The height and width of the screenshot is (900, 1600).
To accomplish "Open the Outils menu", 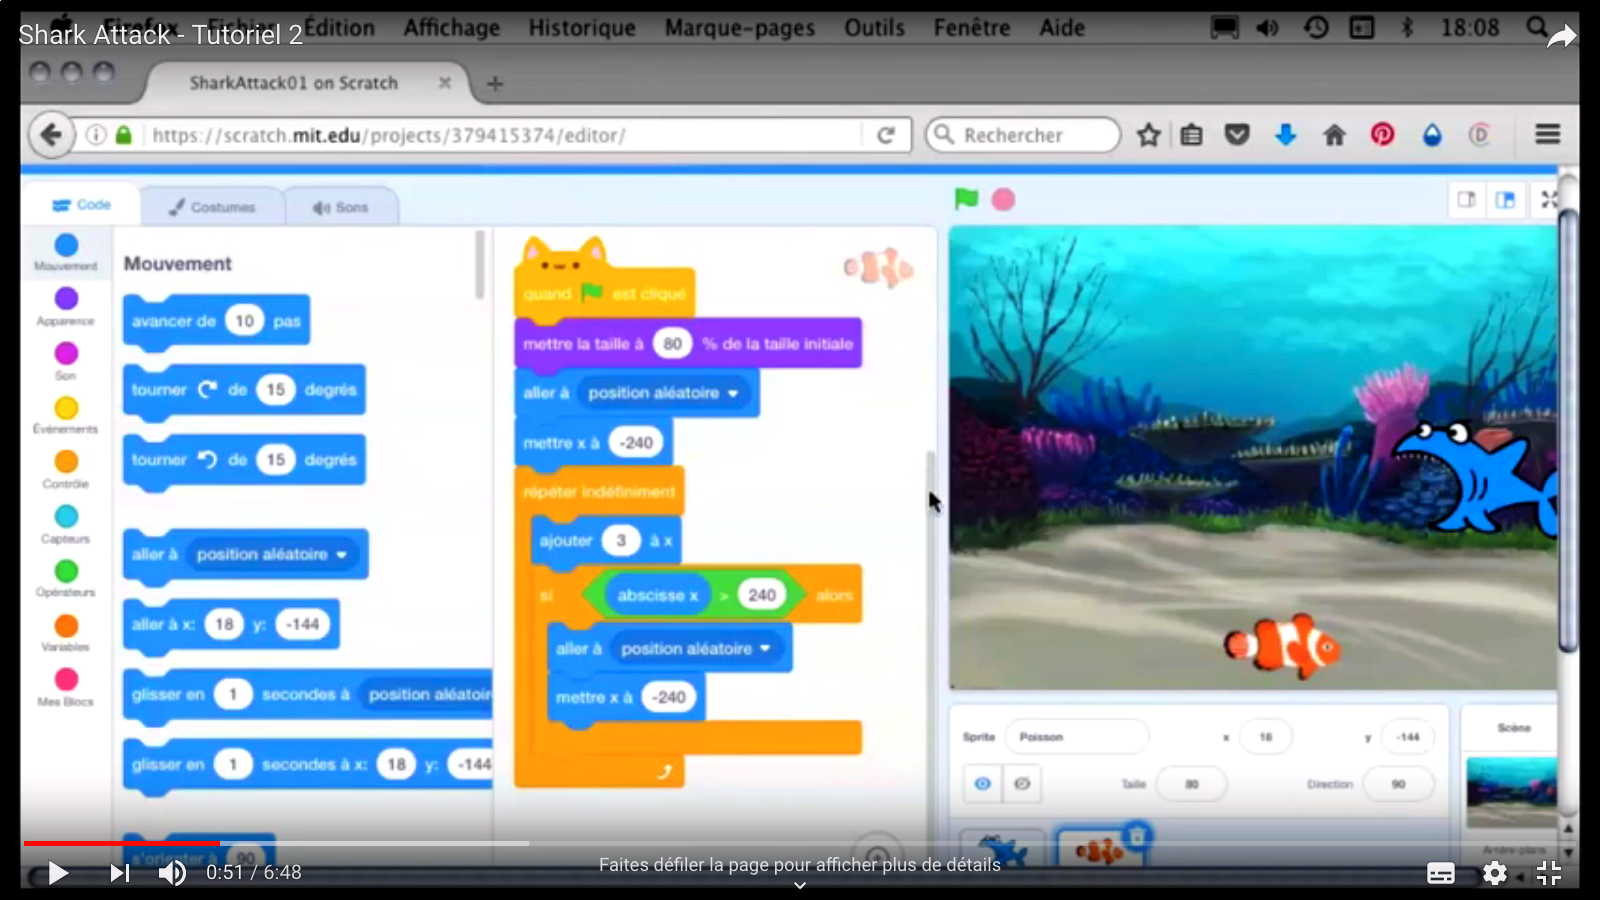I will [x=874, y=28].
